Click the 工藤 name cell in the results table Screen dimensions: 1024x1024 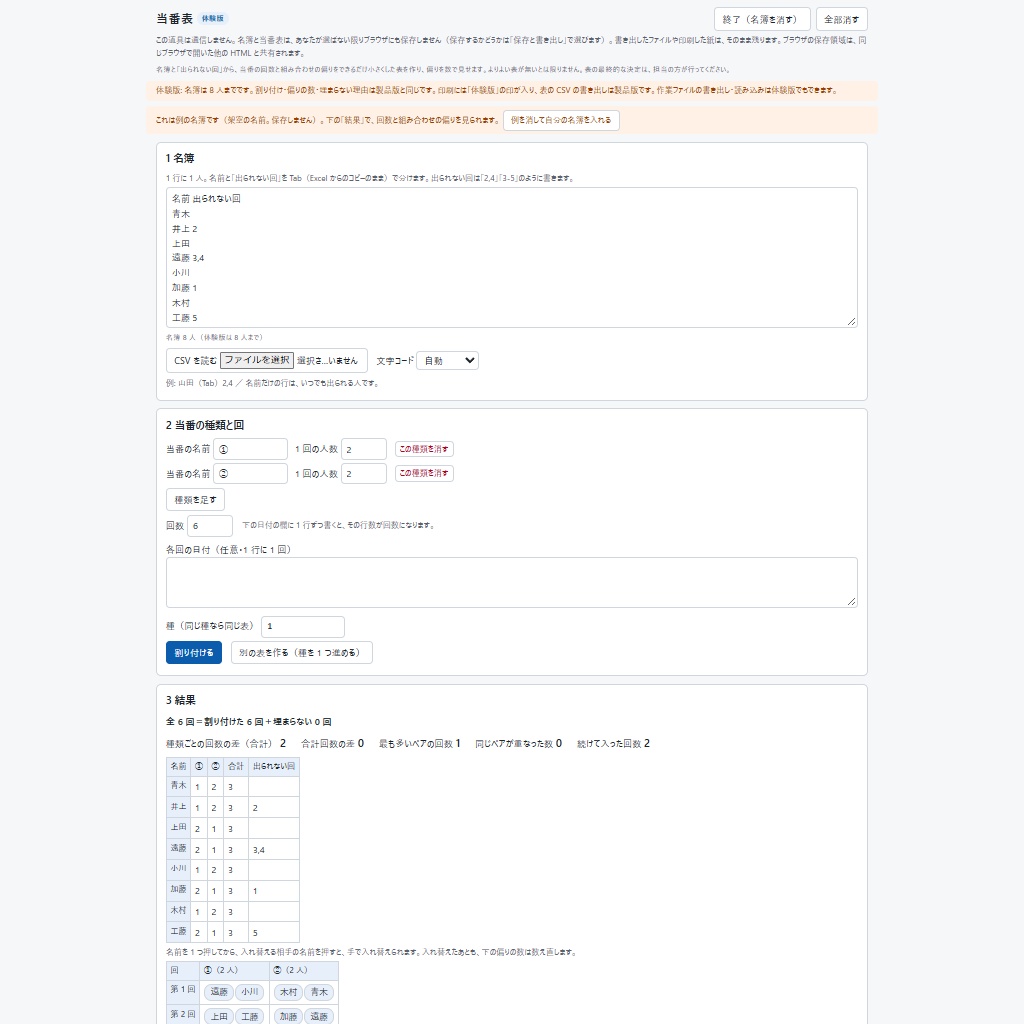click(178, 931)
